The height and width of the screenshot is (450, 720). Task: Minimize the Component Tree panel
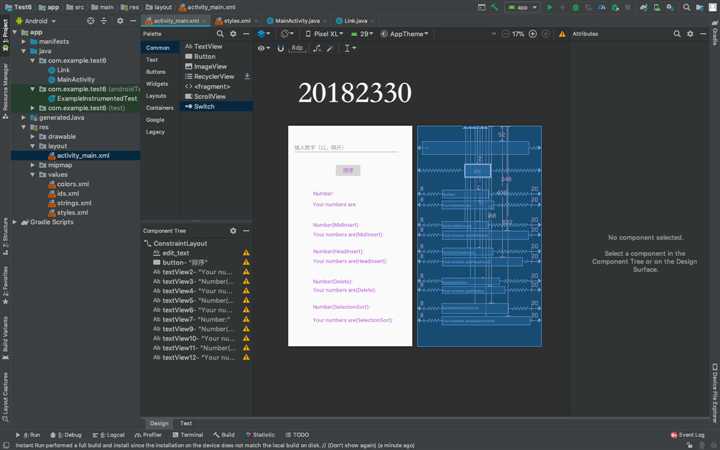tap(246, 231)
